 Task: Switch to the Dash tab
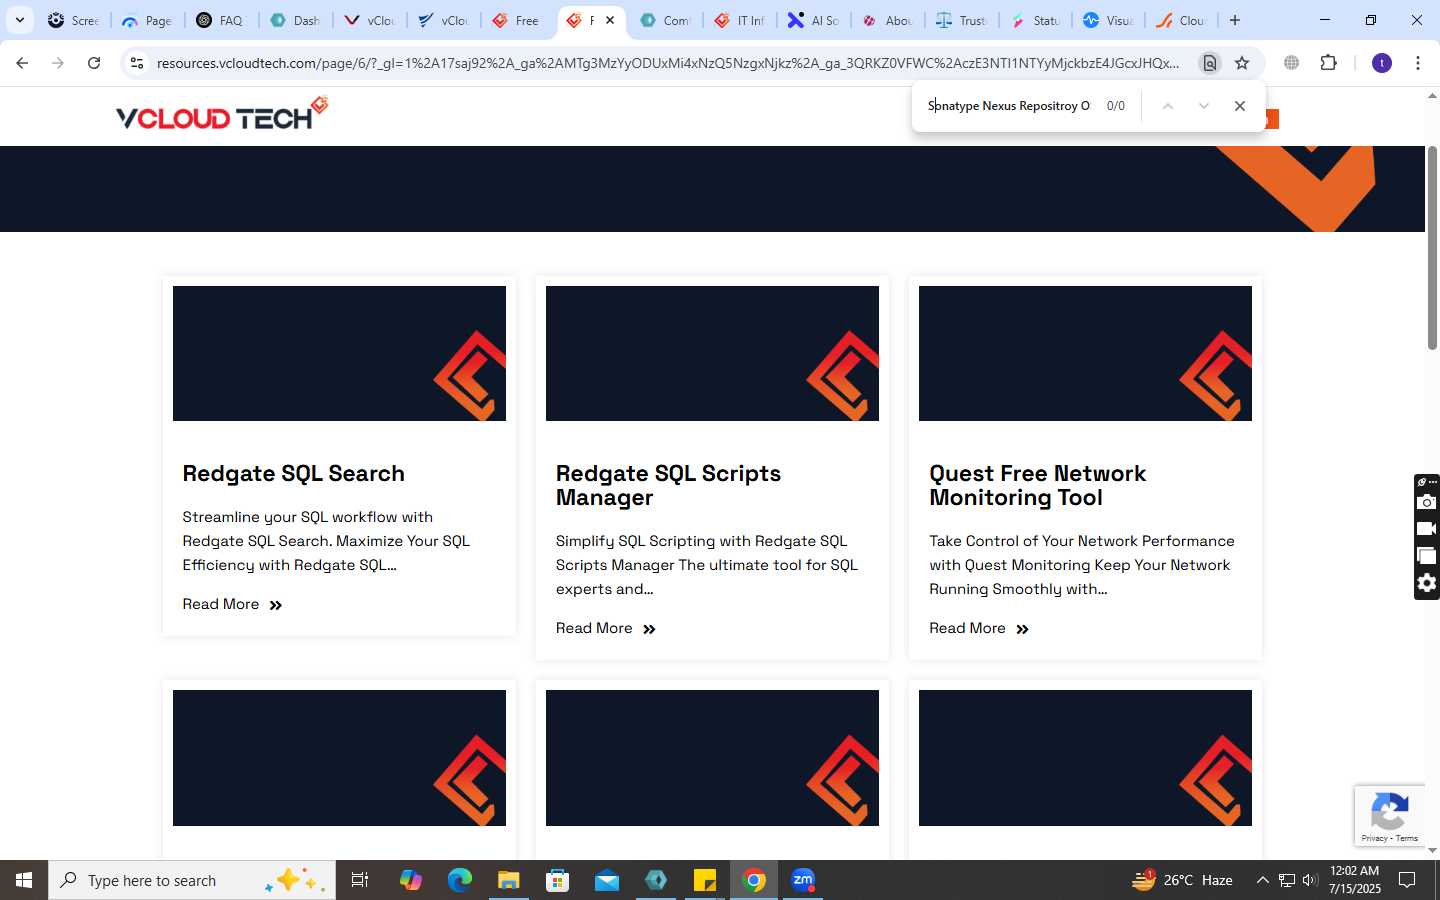[296, 20]
